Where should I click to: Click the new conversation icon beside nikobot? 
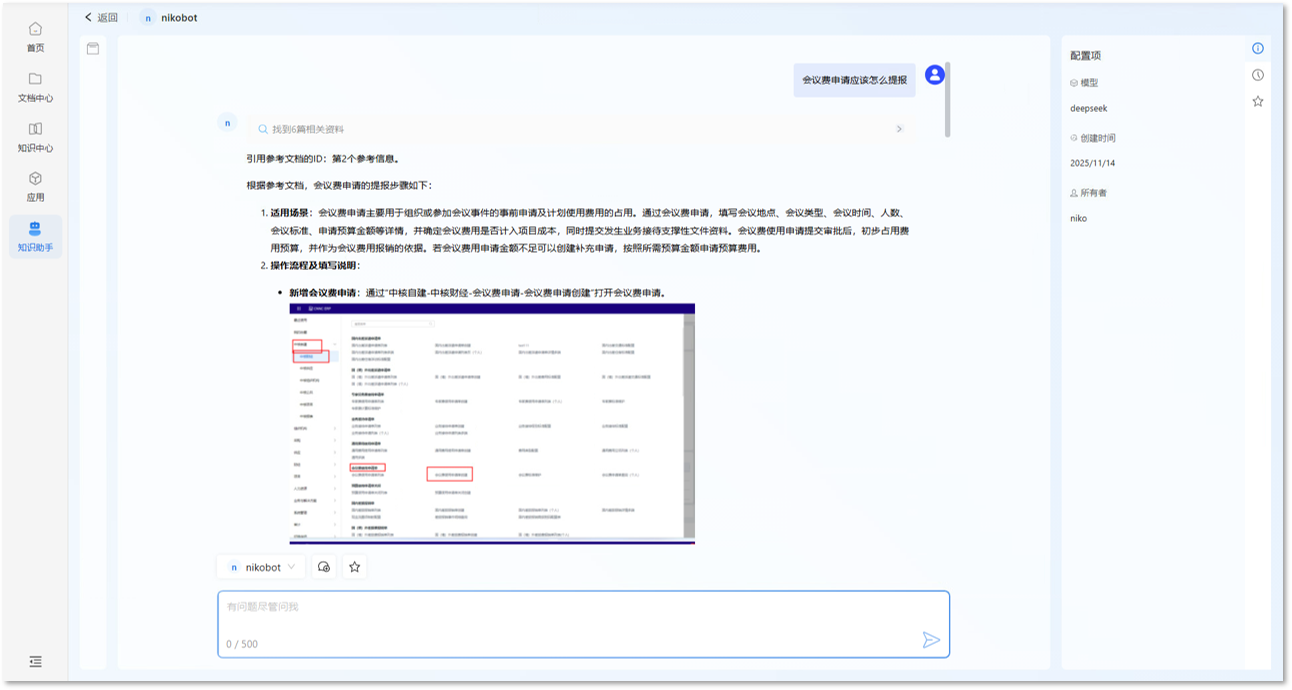point(323,567)
